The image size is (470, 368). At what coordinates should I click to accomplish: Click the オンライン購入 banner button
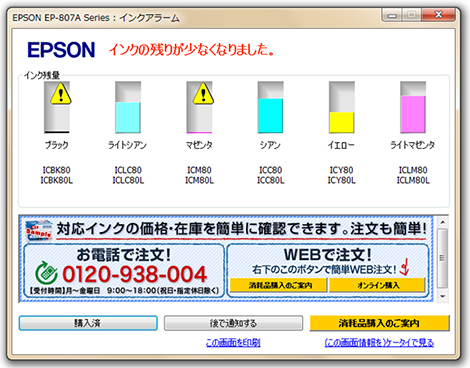point(377,285)
